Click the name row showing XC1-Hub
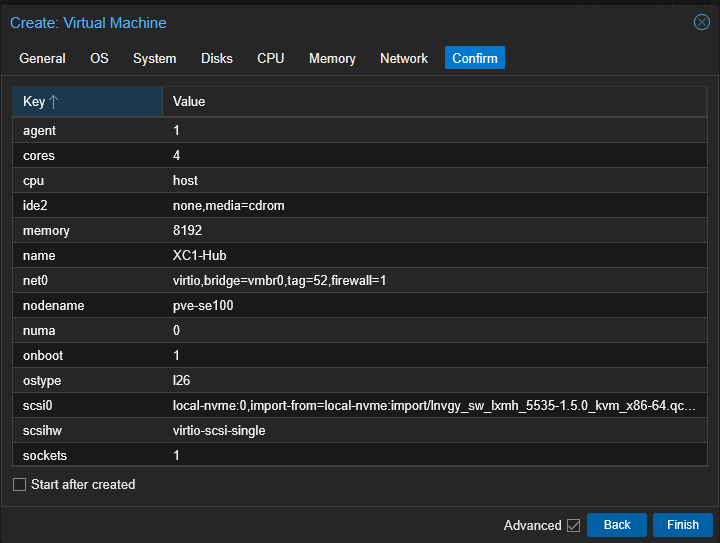This screenshot has height=543, width=720. pyautogui.click(x=360, y=256)
